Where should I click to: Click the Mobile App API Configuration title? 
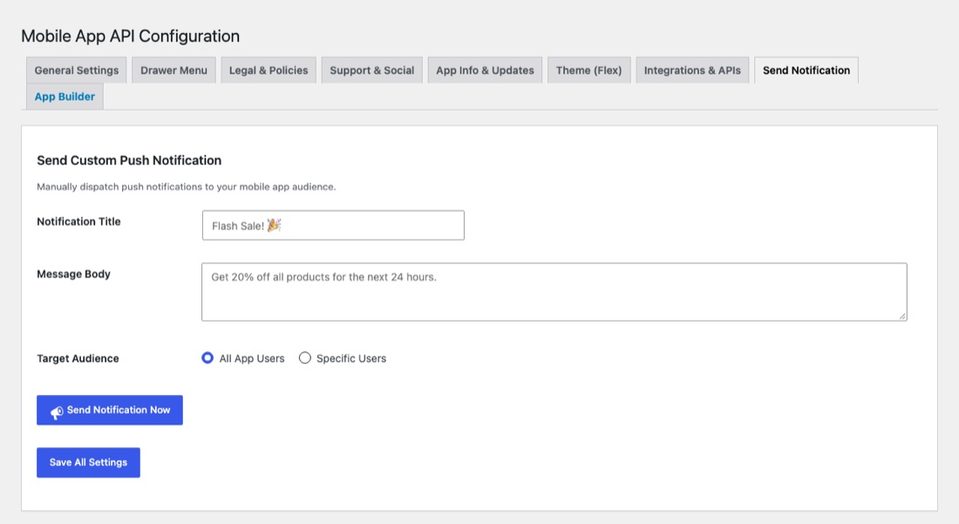(x=130, y=36)
